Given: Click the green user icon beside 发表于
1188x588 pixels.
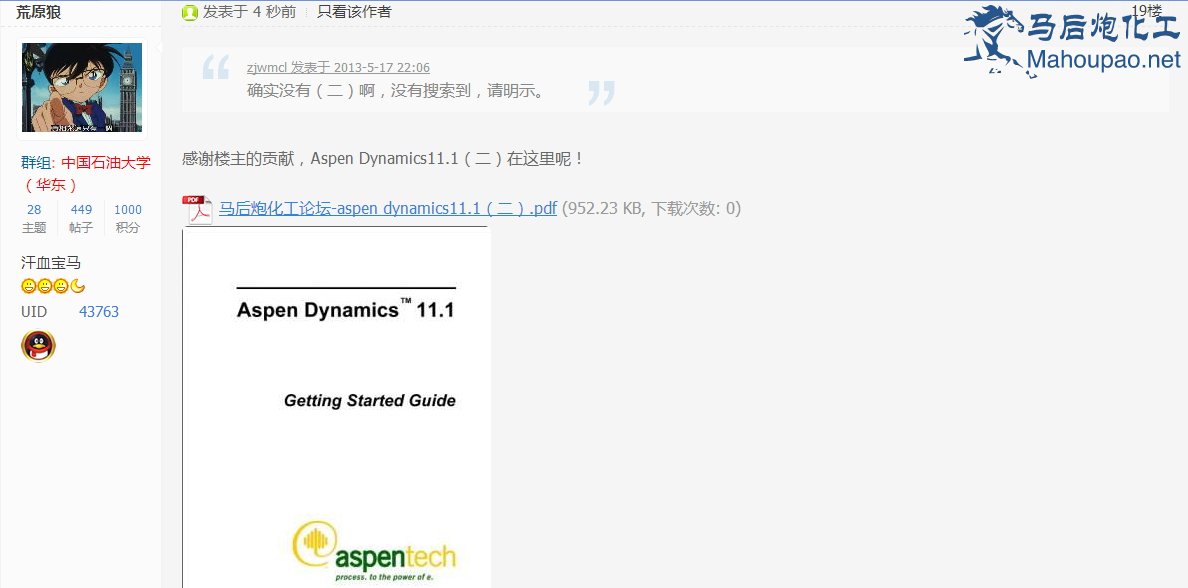Looking at the screenshot, I should pos(190,12).
